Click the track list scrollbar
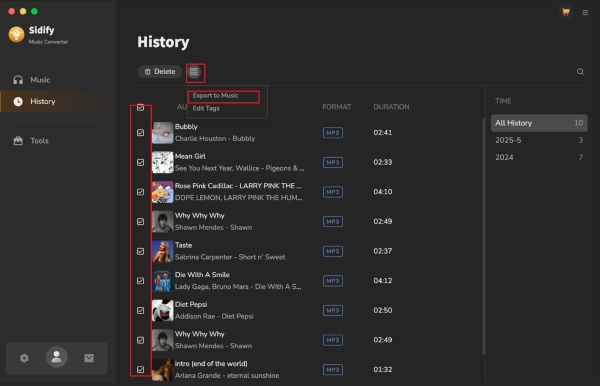Screen dimensions: 600x386 click(x=483, y=236)
